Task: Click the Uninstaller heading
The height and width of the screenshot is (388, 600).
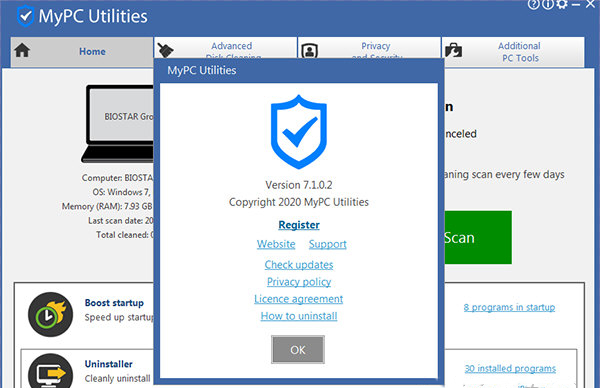Action: [109, 364]
